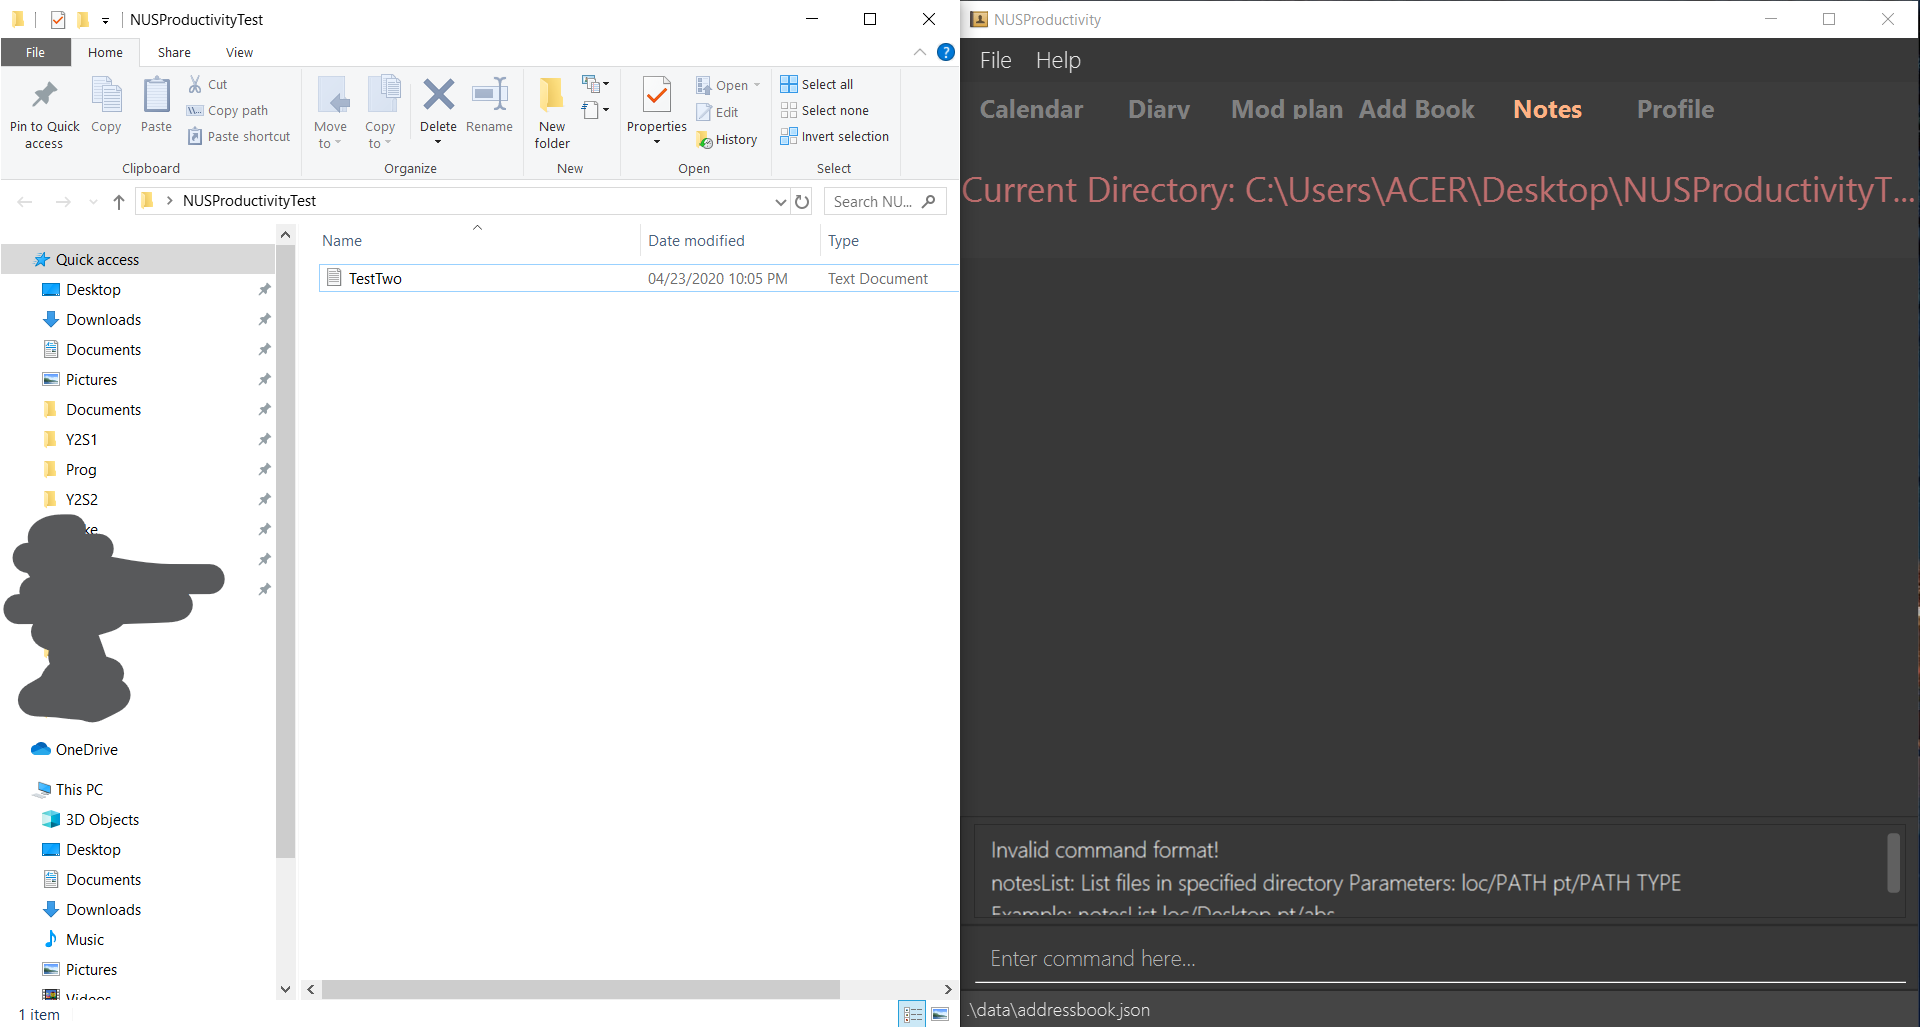Image resolution: width=1920 pixels, height=1027 pixels.
Task: Open NUSProductivity File menu
Action: 995,60
